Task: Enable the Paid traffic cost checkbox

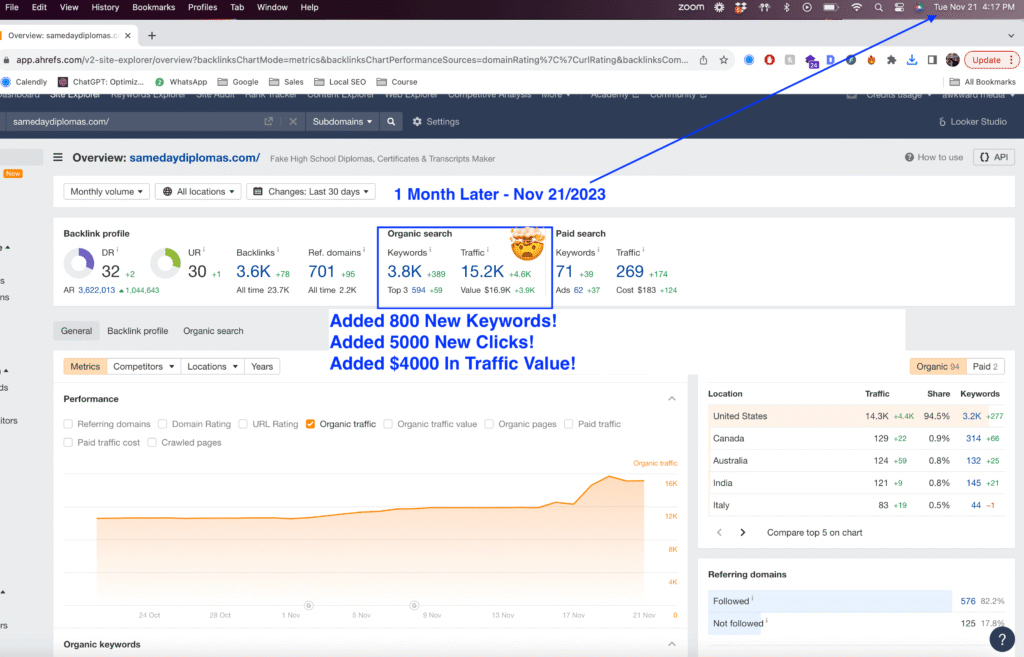Action: [x=68, y=442]
